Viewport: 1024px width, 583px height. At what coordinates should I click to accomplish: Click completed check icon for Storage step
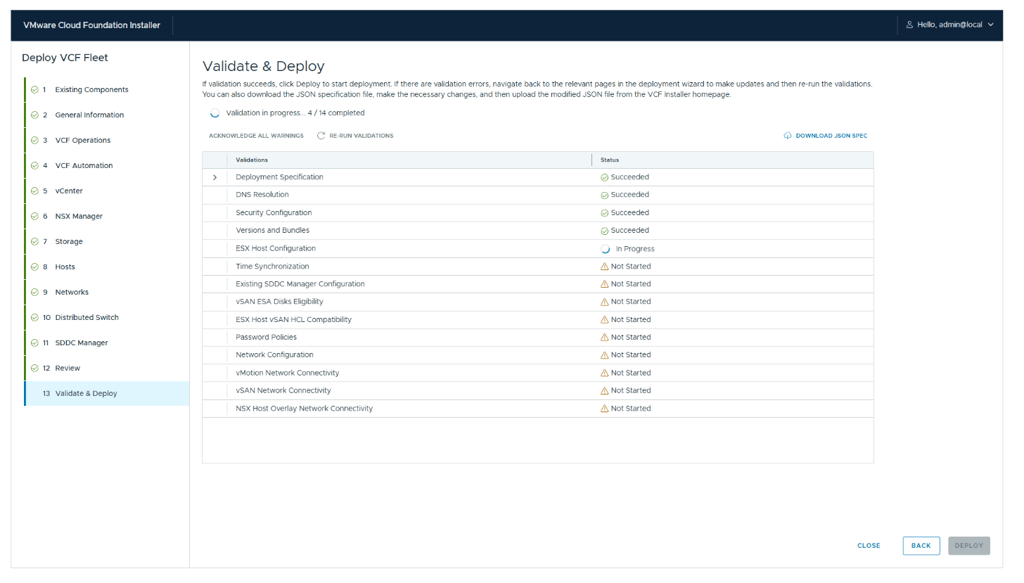(35, 242)
